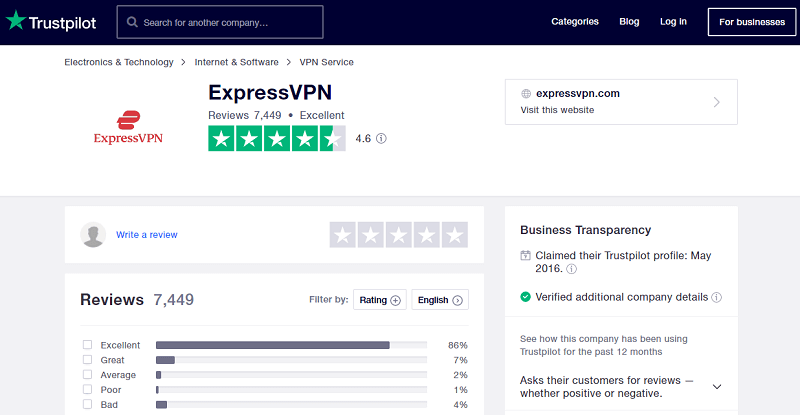Click the search magnifier icon
The width and height of the screenshot is (800, 415).
click(132, 22)
